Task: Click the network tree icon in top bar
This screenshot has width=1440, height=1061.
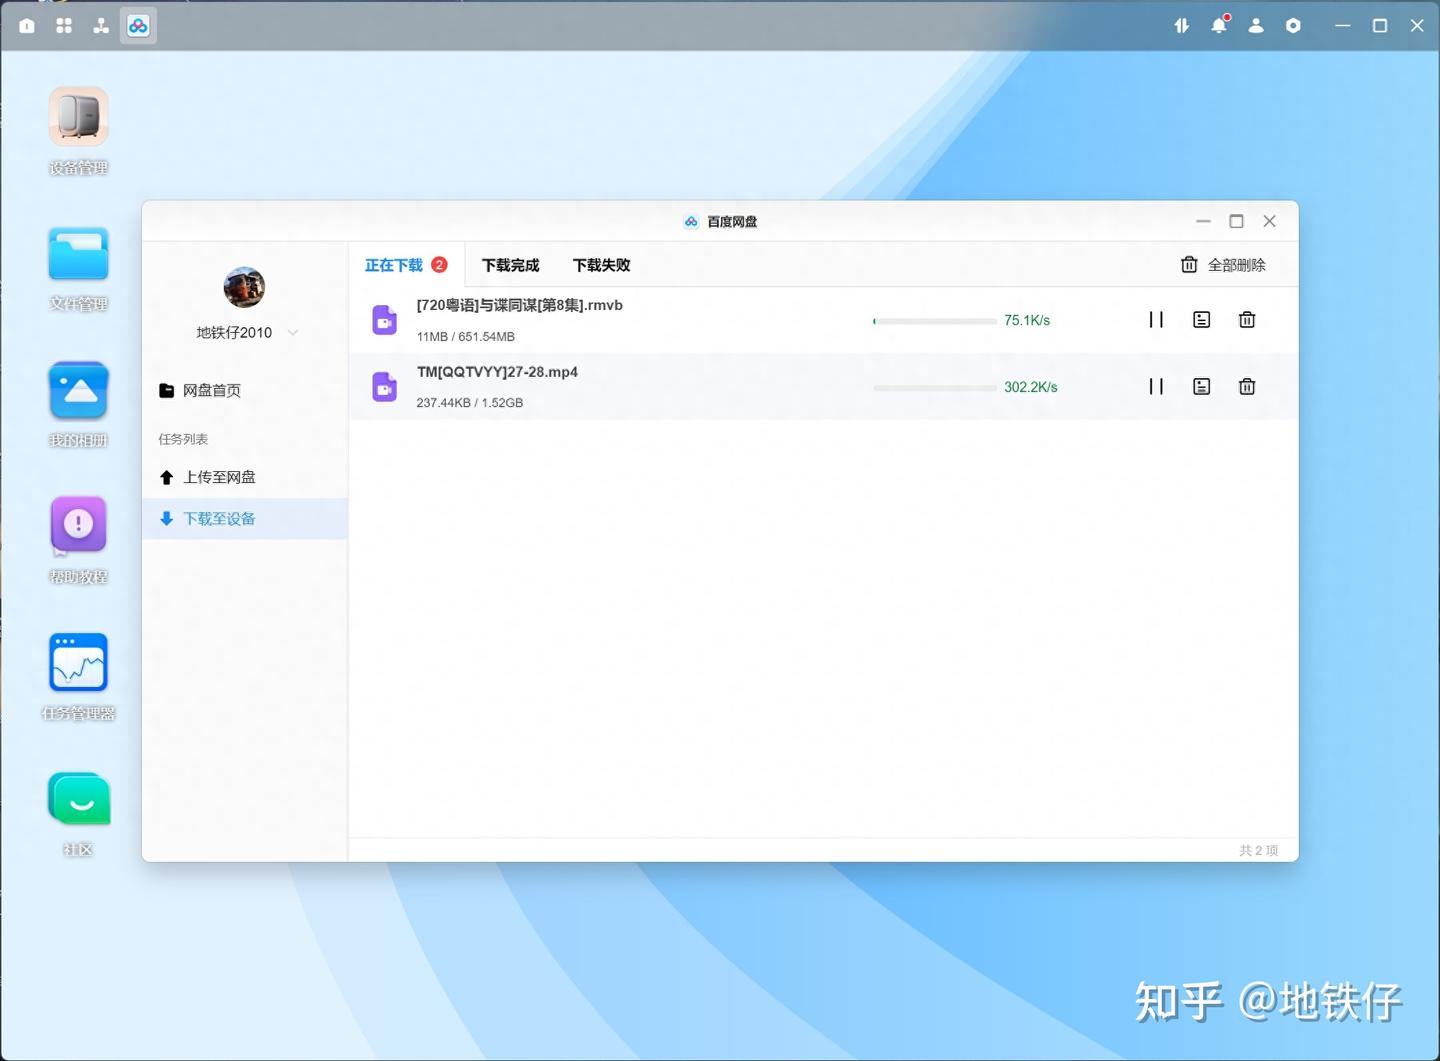Action: tap(101, 26)
